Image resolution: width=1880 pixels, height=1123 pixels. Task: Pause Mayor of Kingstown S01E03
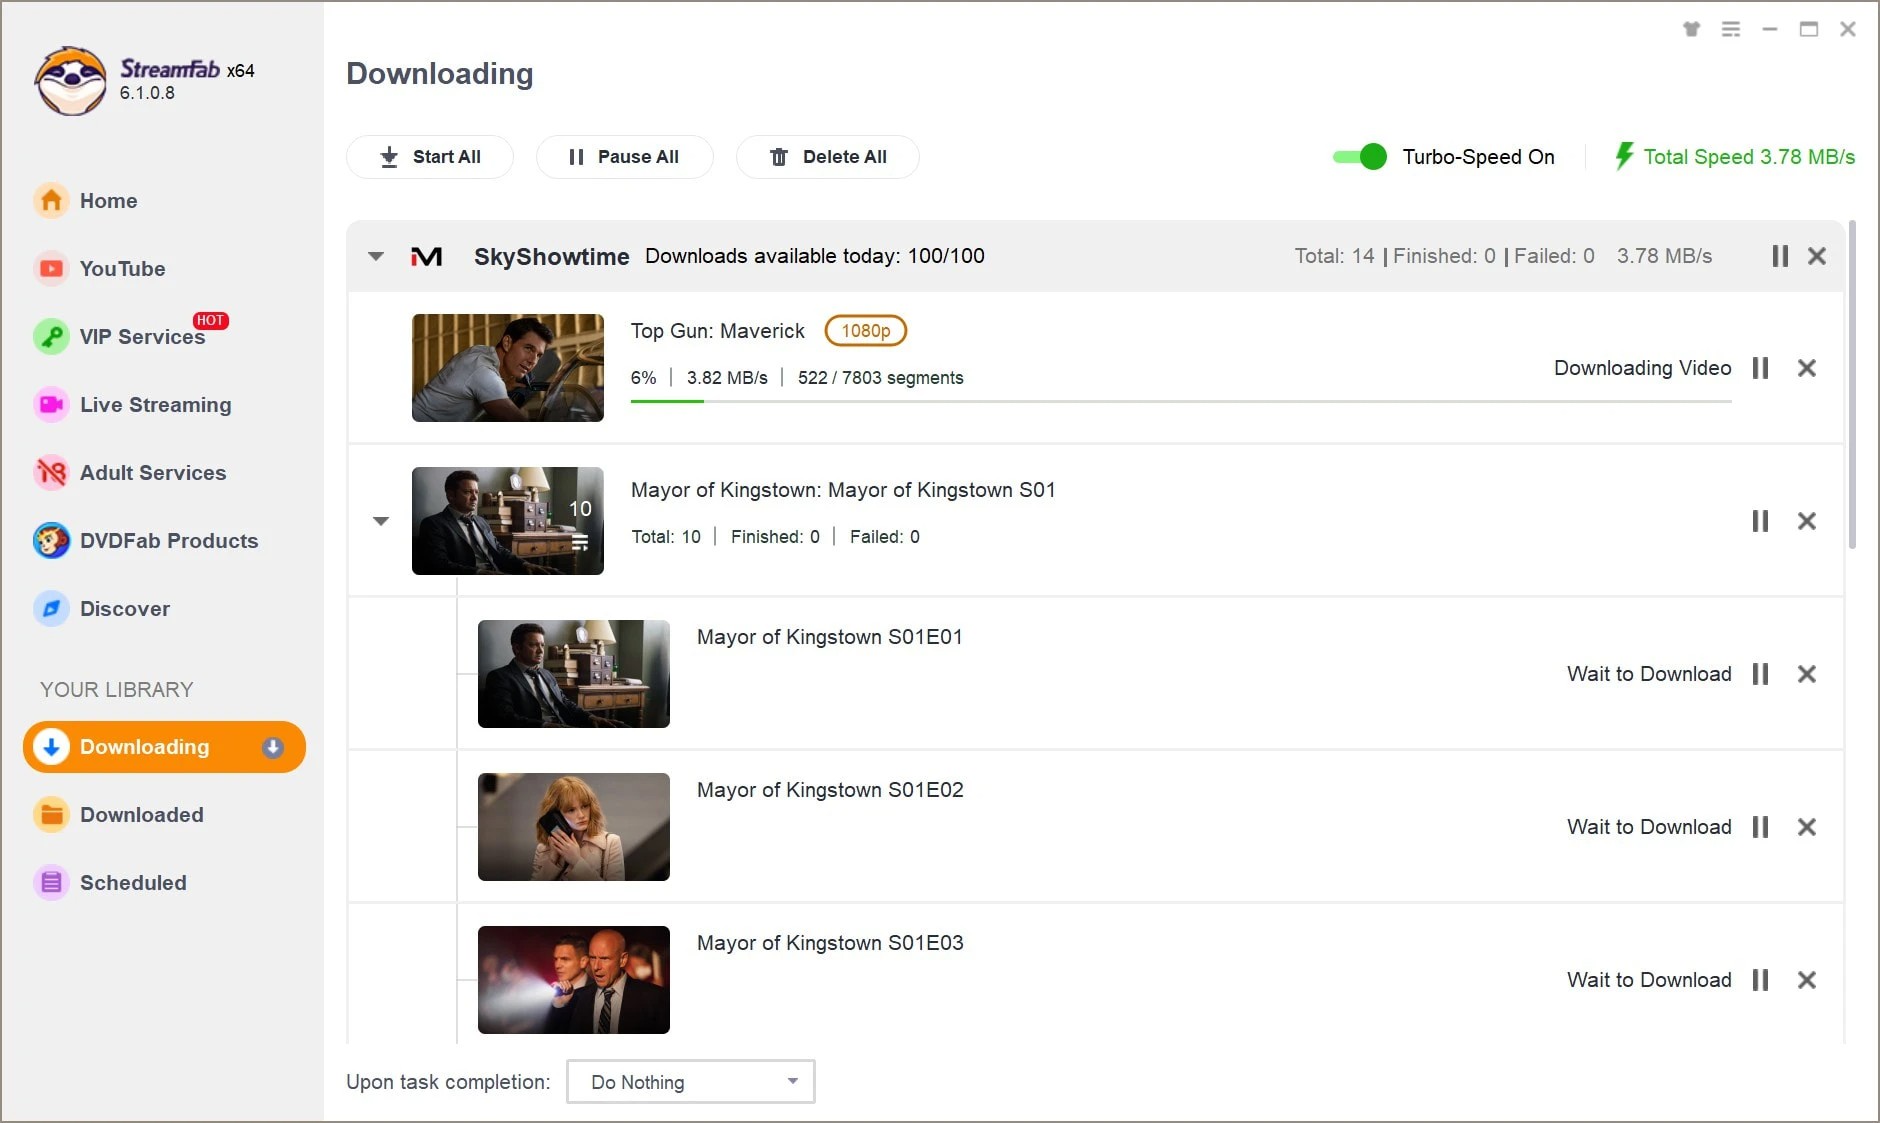(1760, 980)
